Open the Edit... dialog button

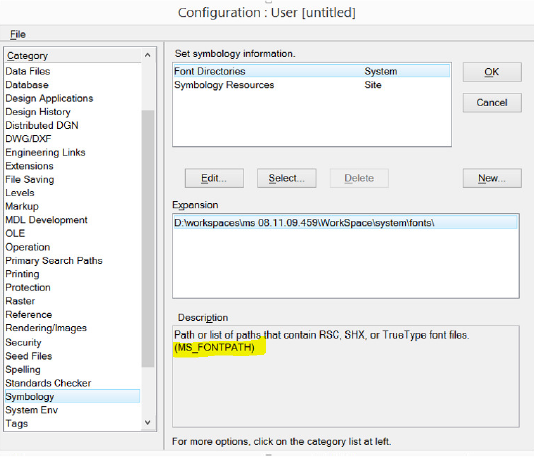[214, 178]
